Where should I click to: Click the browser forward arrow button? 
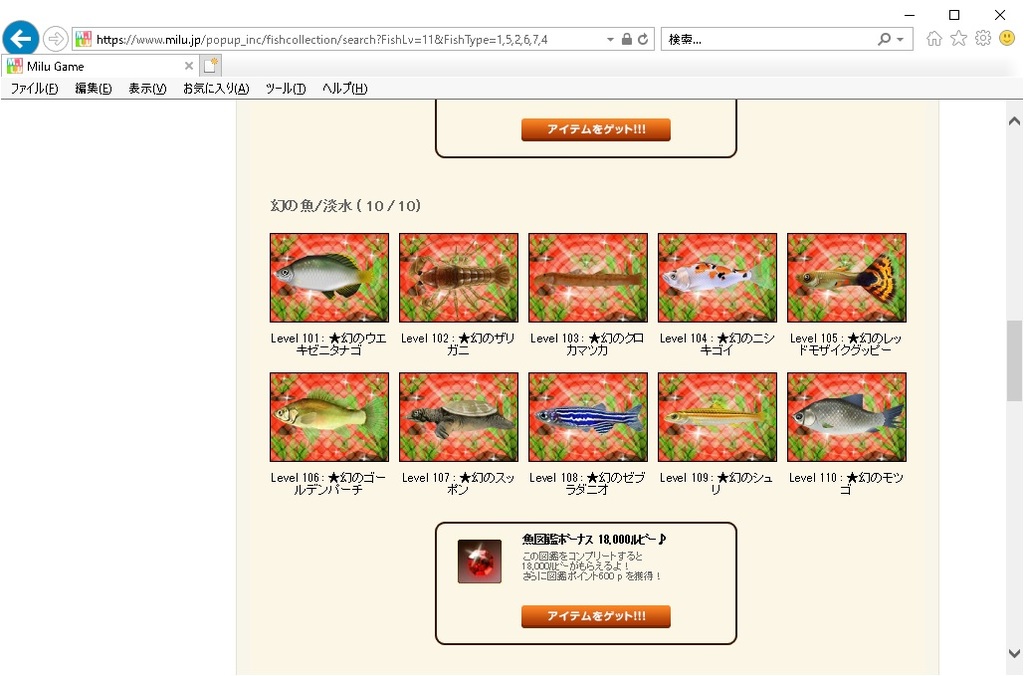pos(56,39)
